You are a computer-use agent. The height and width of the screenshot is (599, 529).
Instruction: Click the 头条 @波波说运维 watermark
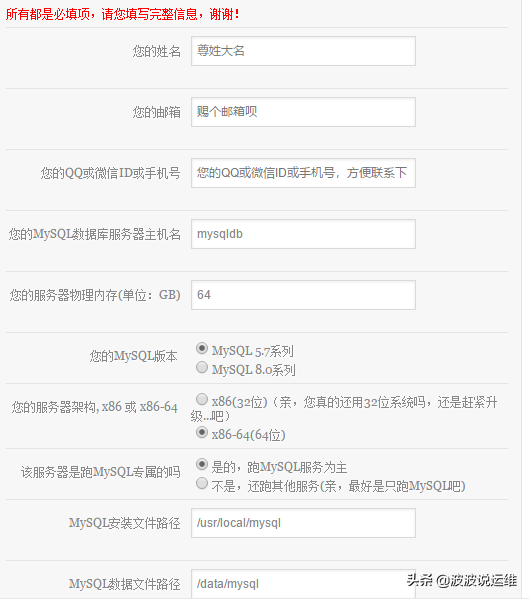[461, 580]
